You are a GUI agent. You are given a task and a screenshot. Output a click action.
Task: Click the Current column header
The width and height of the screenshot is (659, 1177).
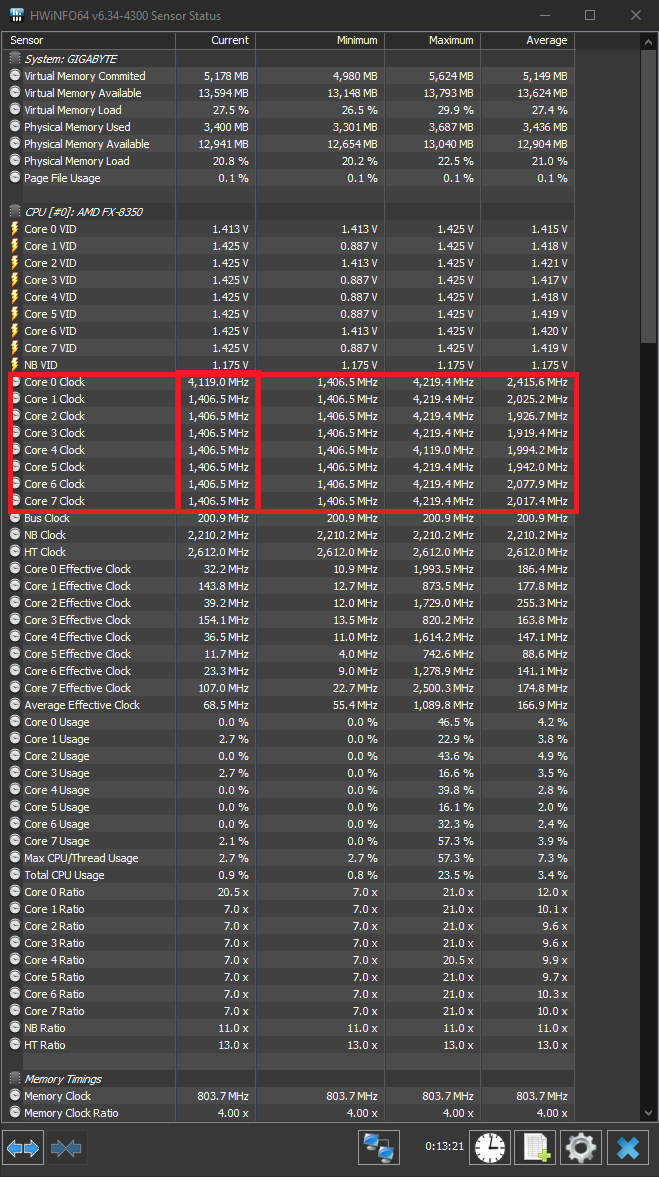coord(215,41)
